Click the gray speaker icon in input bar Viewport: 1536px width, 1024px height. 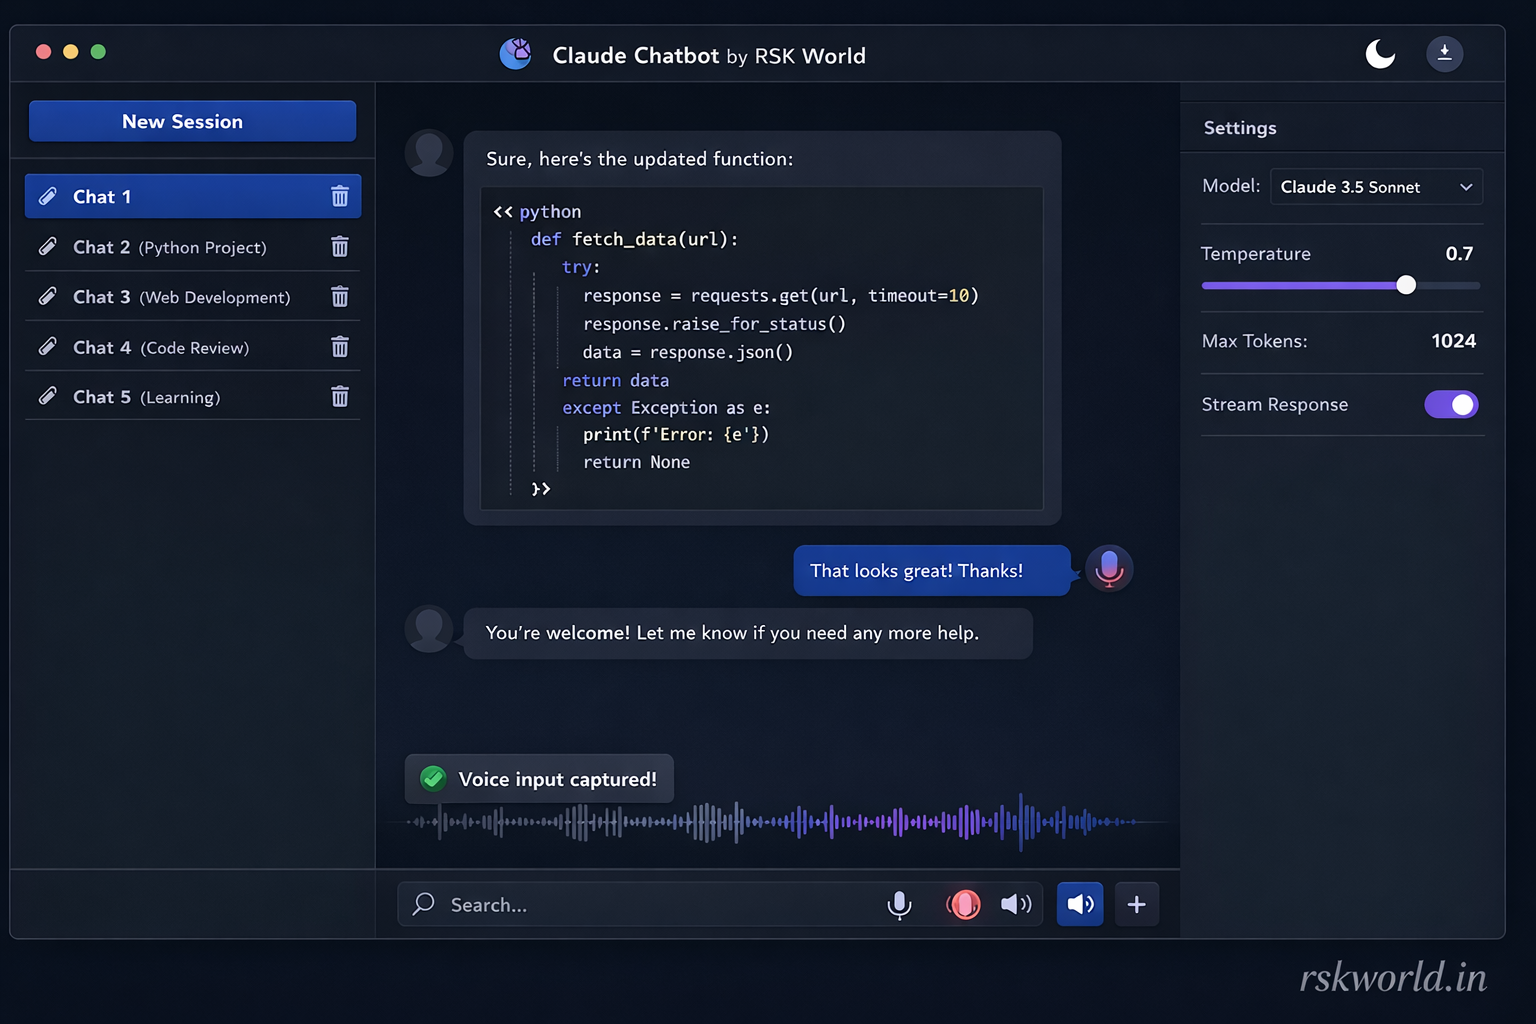coord(1016,904)
